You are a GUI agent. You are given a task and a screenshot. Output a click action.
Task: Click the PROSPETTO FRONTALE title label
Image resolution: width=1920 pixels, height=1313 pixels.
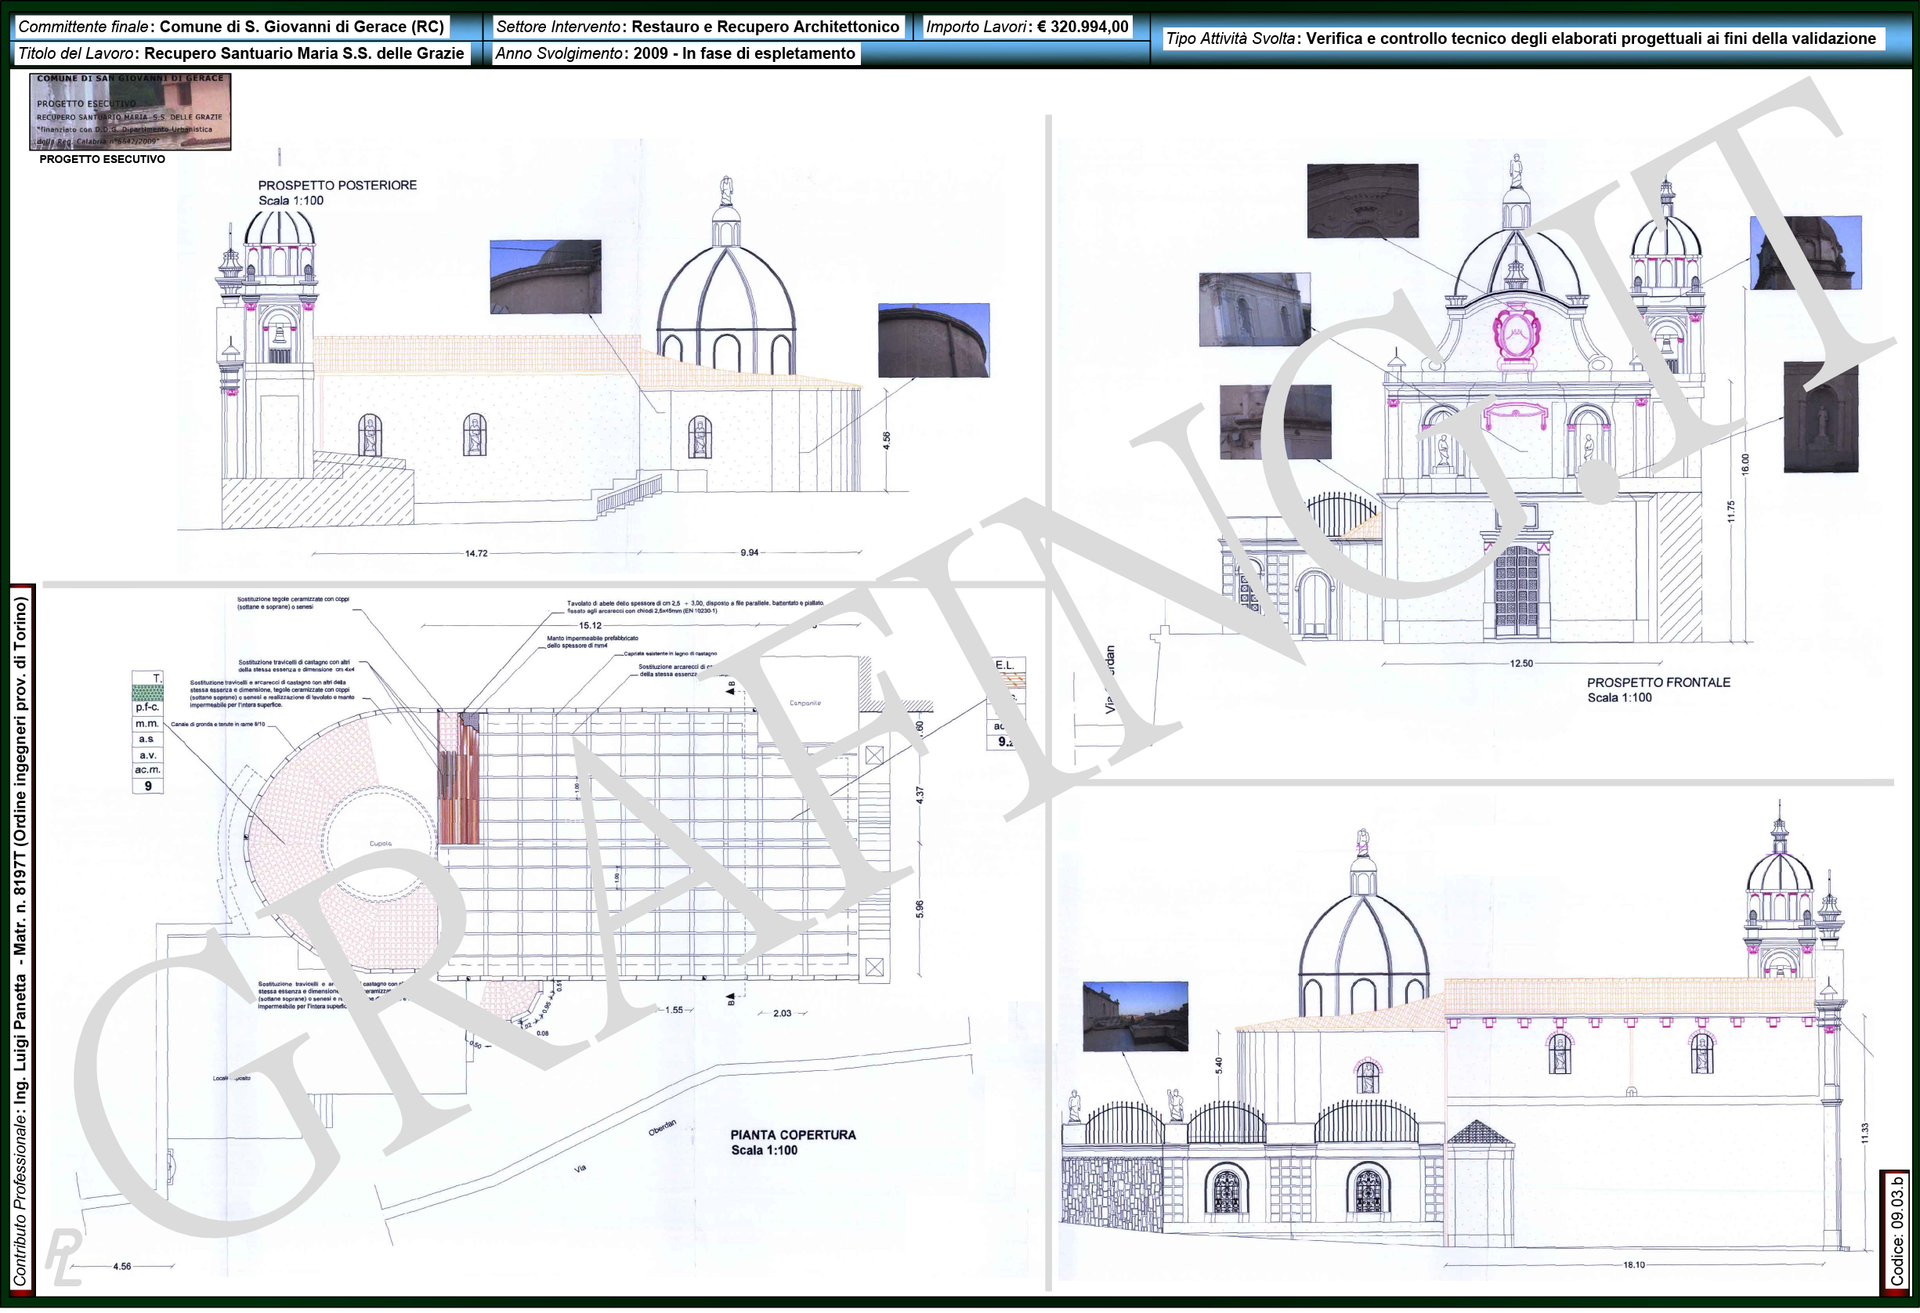[x=1658, y=683]
